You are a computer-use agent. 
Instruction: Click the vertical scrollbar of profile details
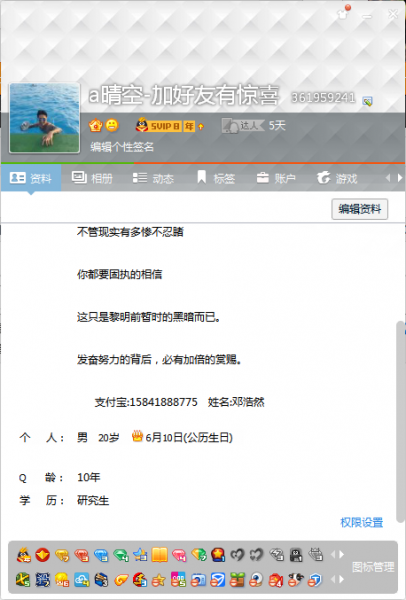[x=400, y=422]
